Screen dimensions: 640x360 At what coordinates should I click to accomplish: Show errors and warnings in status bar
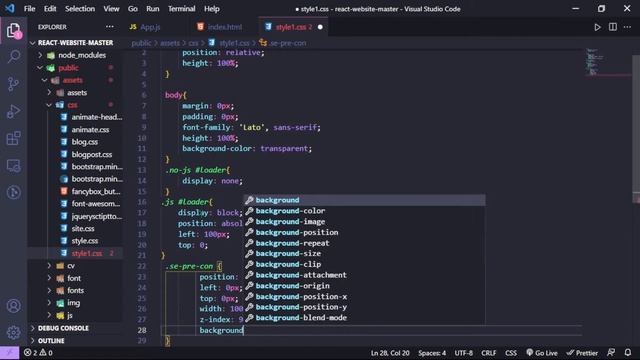[38, 353]
